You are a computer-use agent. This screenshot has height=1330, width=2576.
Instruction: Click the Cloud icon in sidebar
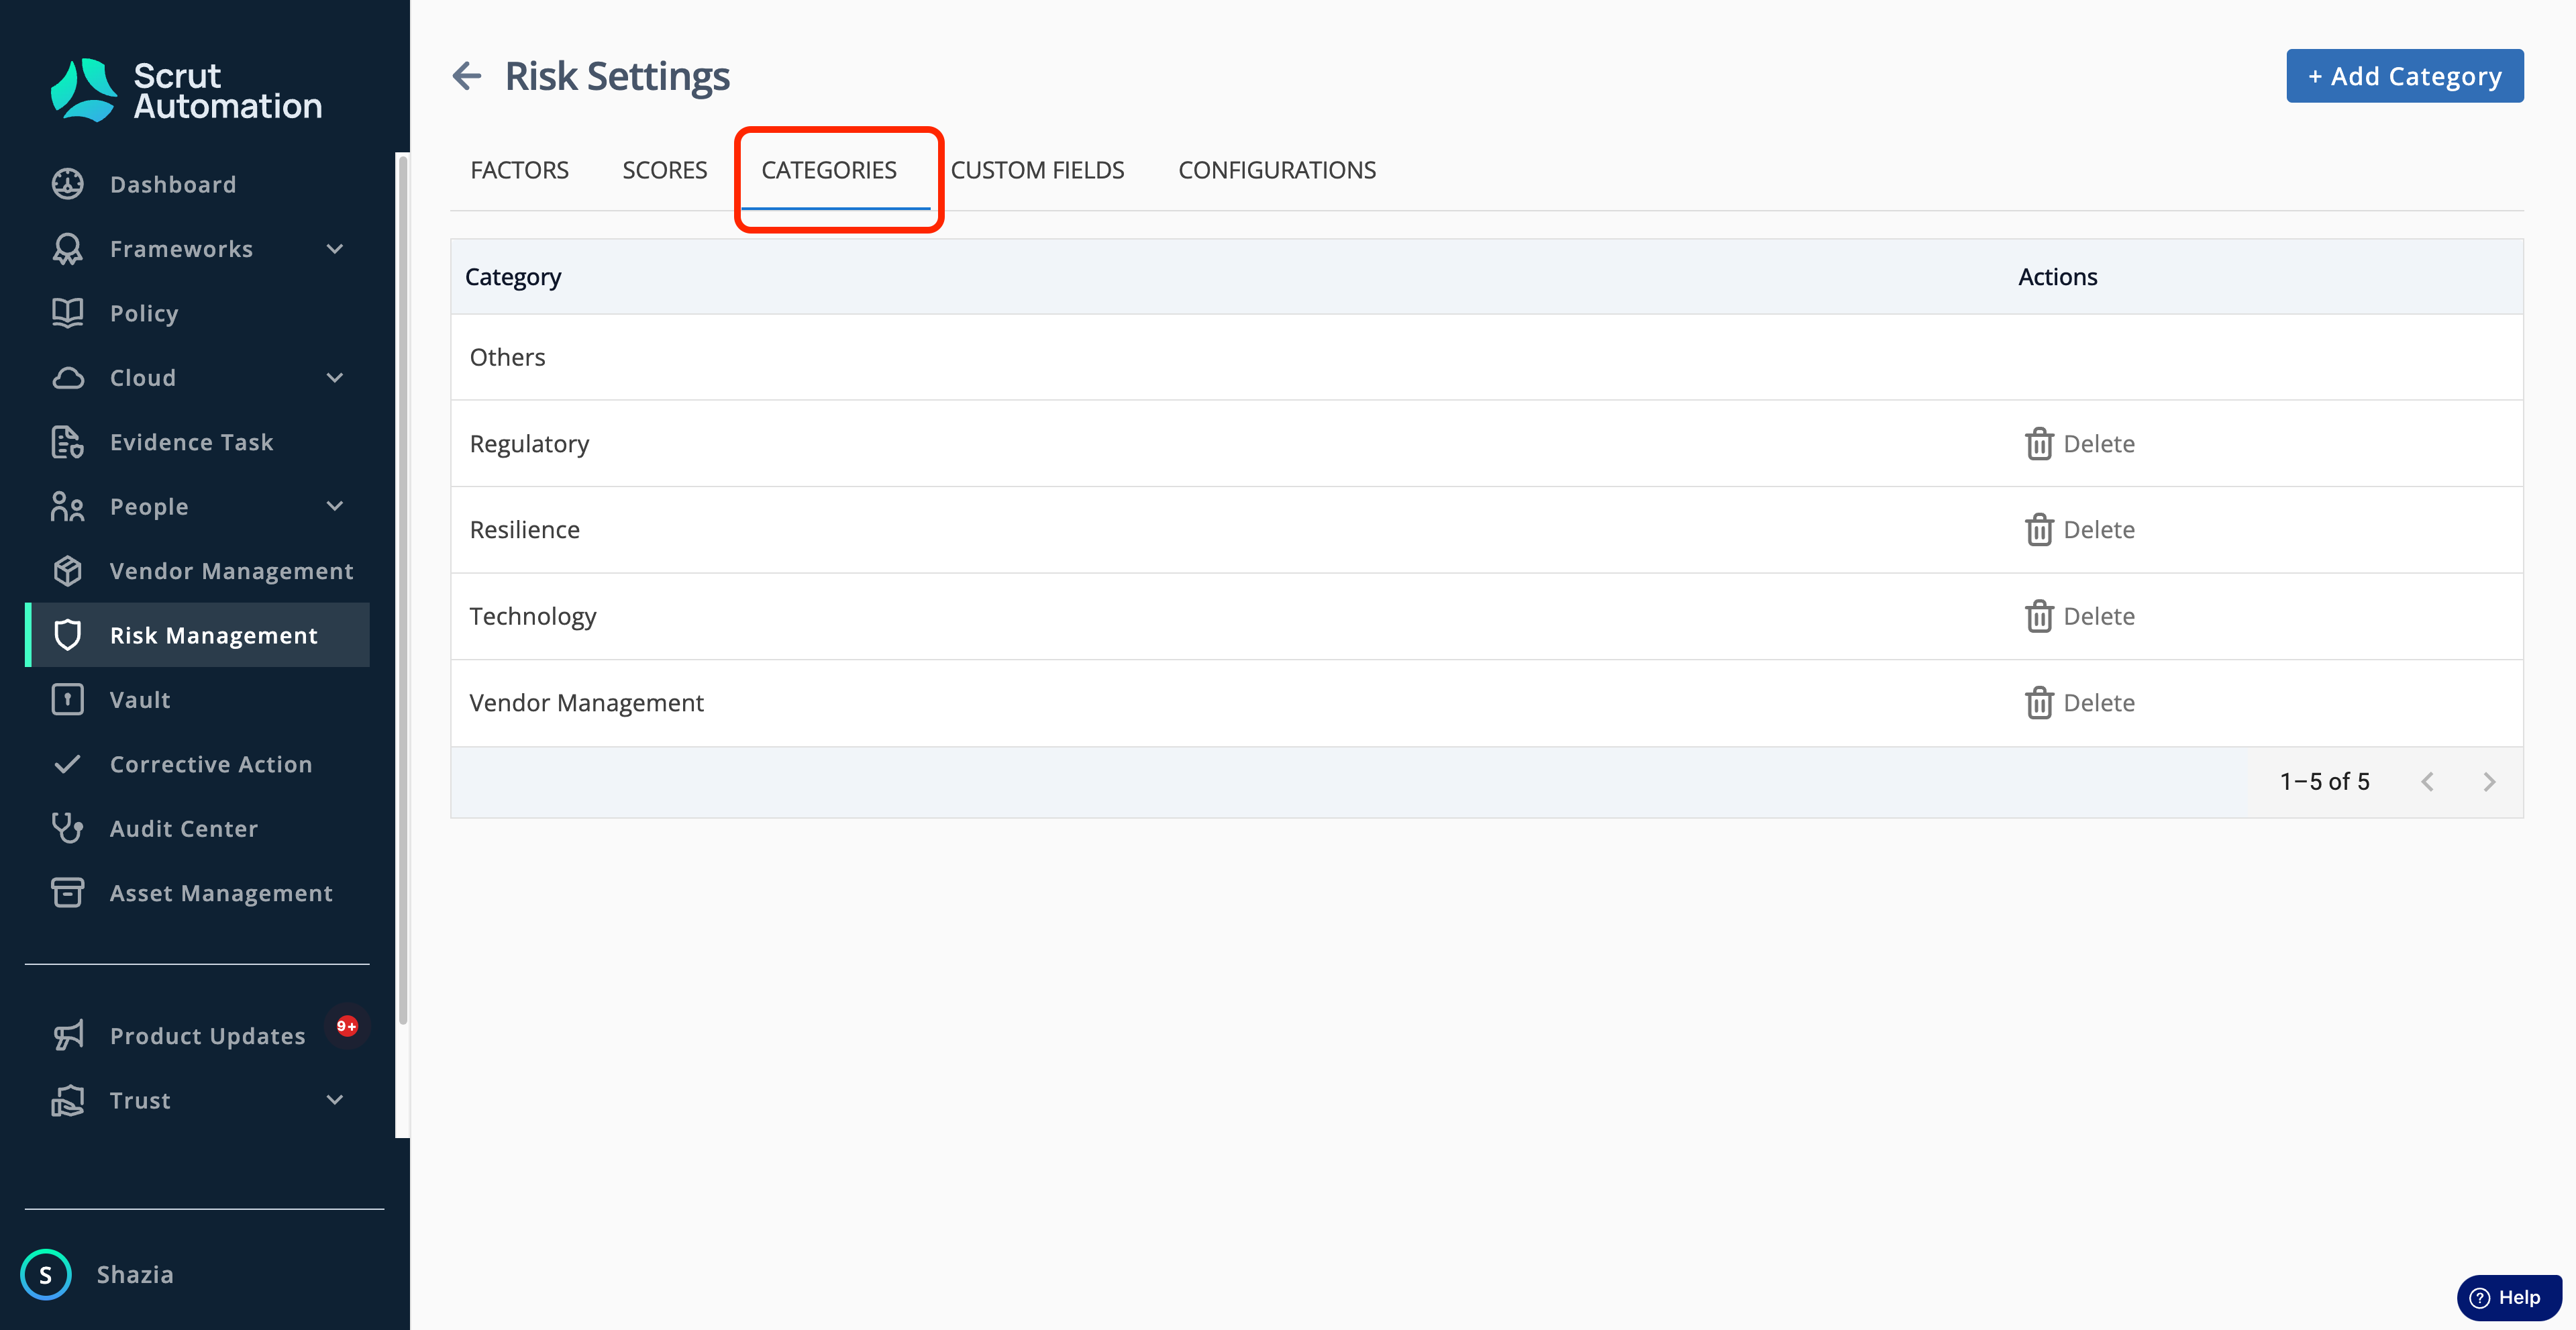click(x=67, y=378)
